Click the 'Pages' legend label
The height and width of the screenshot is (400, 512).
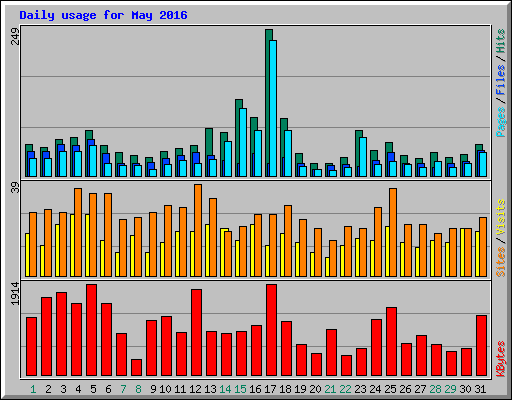click(x=501, y=122)
